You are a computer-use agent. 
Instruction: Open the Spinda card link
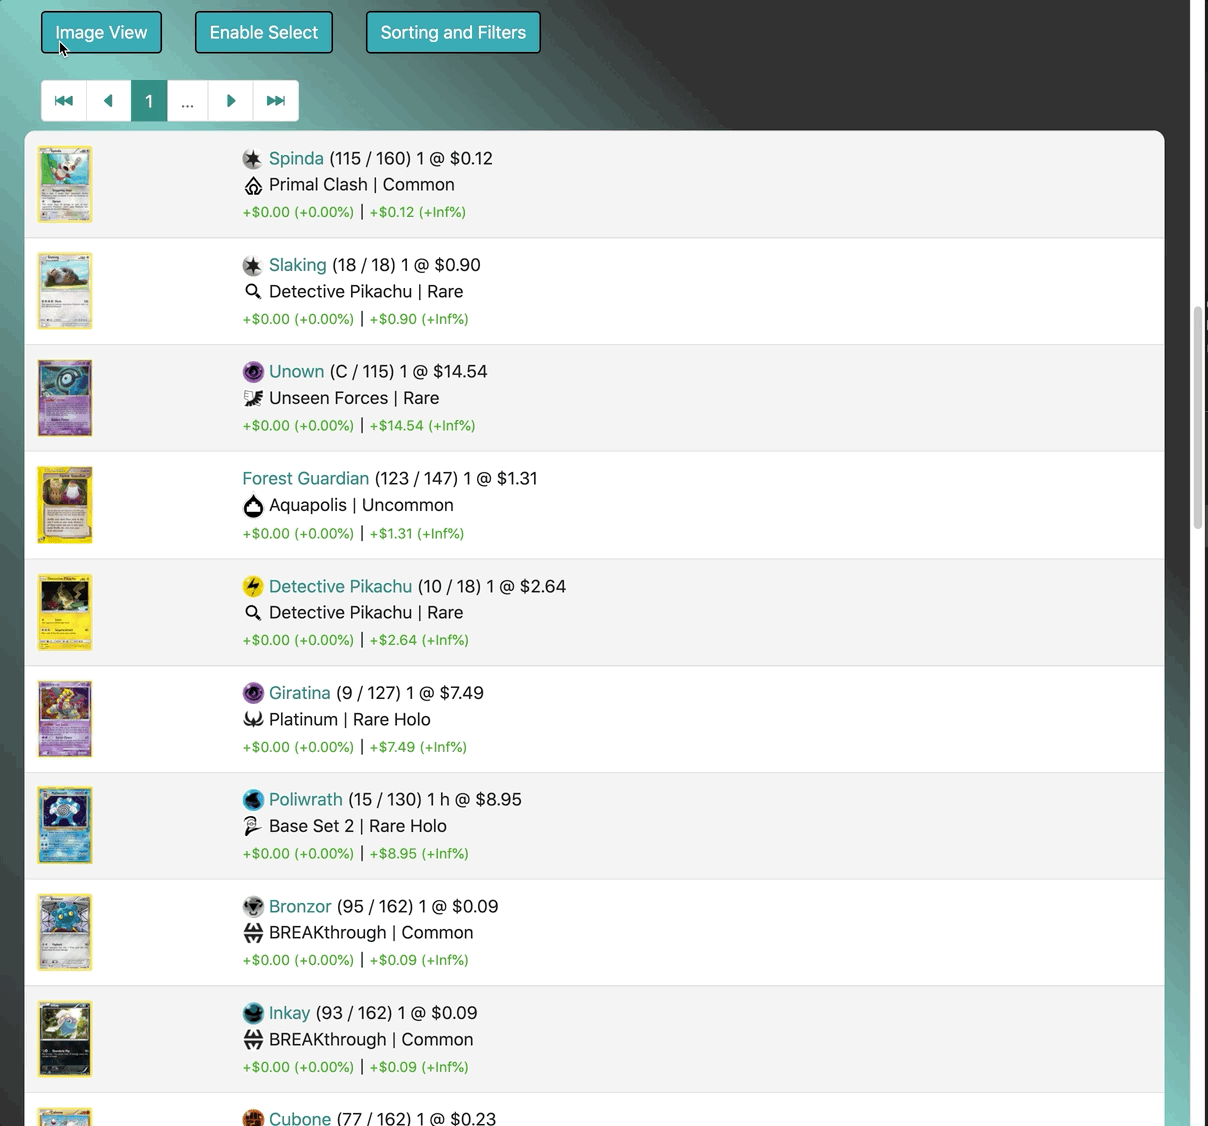pos(296,158)
